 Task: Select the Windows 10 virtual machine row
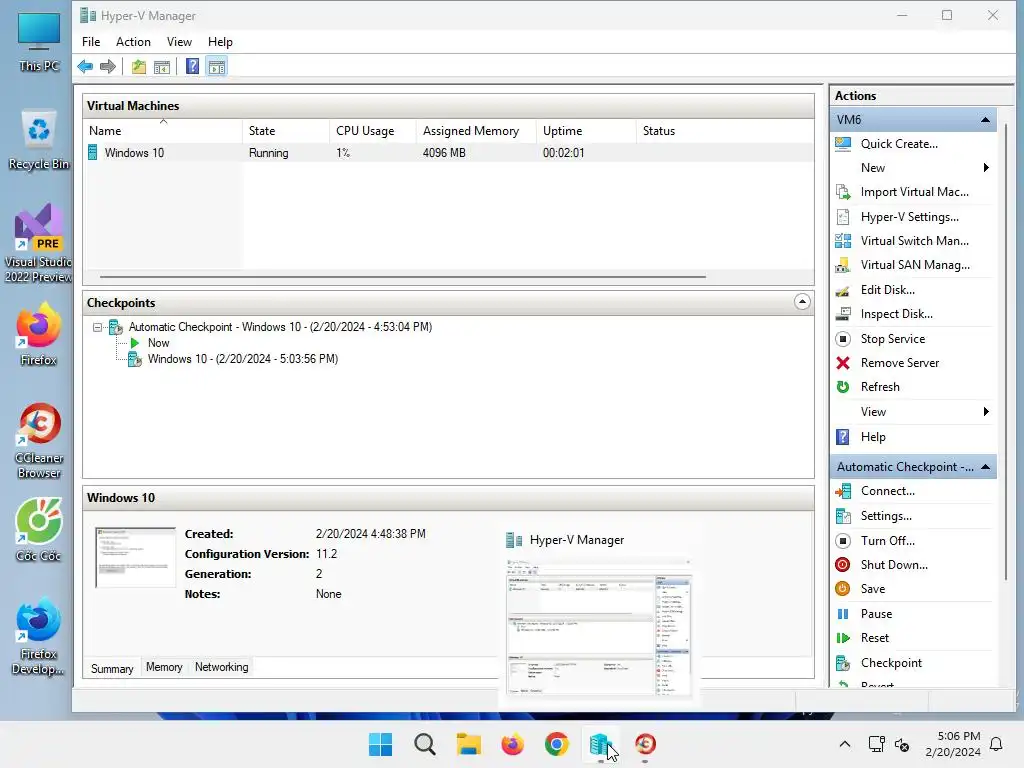[448, 153]
